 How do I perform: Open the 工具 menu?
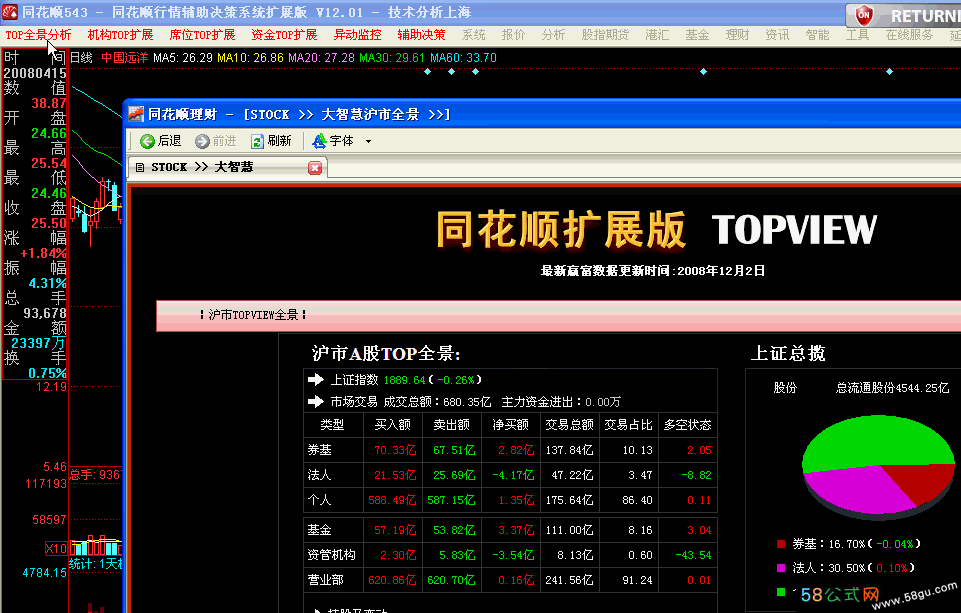pyautogui.click(x=857, y=35)
